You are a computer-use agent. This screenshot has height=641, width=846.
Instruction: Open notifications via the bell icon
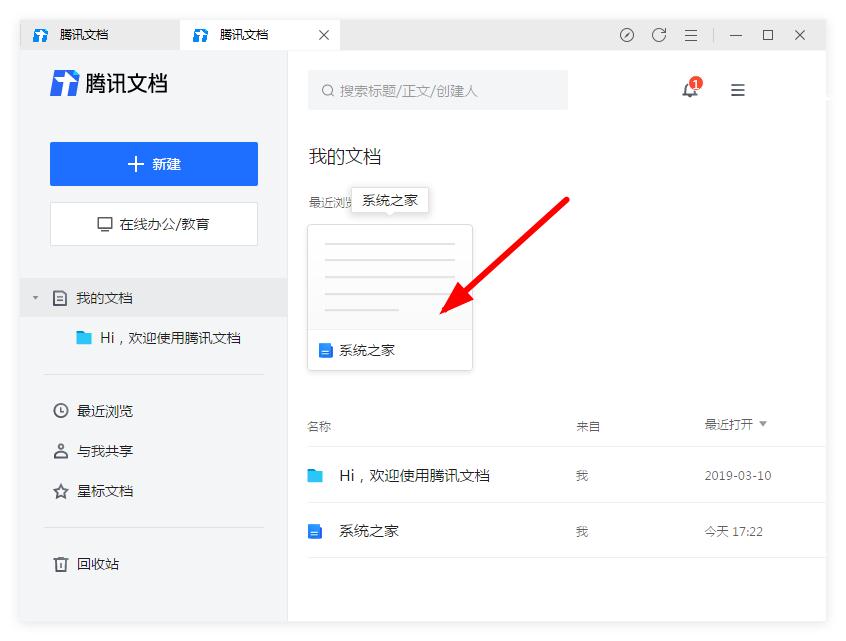689,90
